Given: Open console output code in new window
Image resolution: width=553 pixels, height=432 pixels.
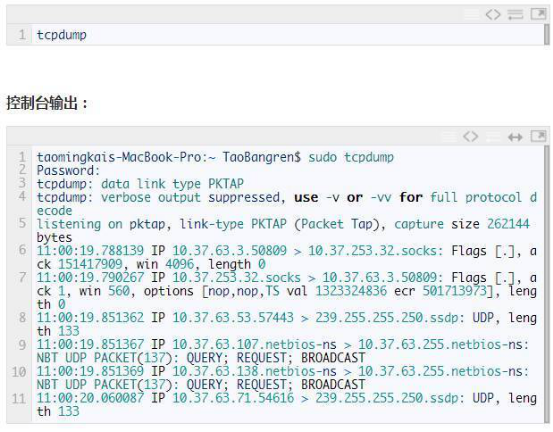Looking at the screenshot, I should click(x=538, y=136).
